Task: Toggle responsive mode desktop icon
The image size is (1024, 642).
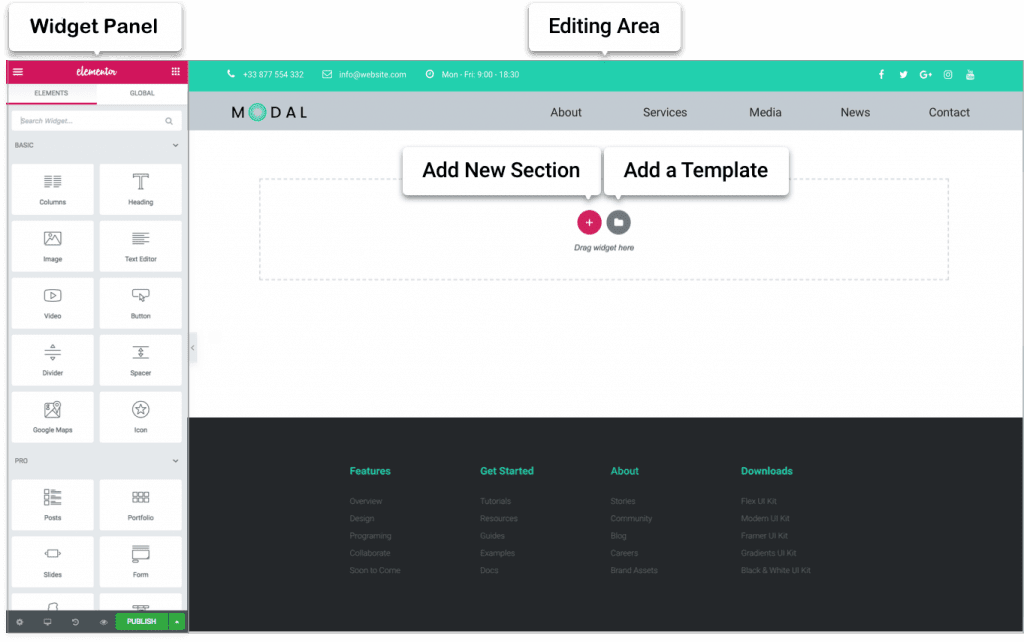Action: [47, 622]
